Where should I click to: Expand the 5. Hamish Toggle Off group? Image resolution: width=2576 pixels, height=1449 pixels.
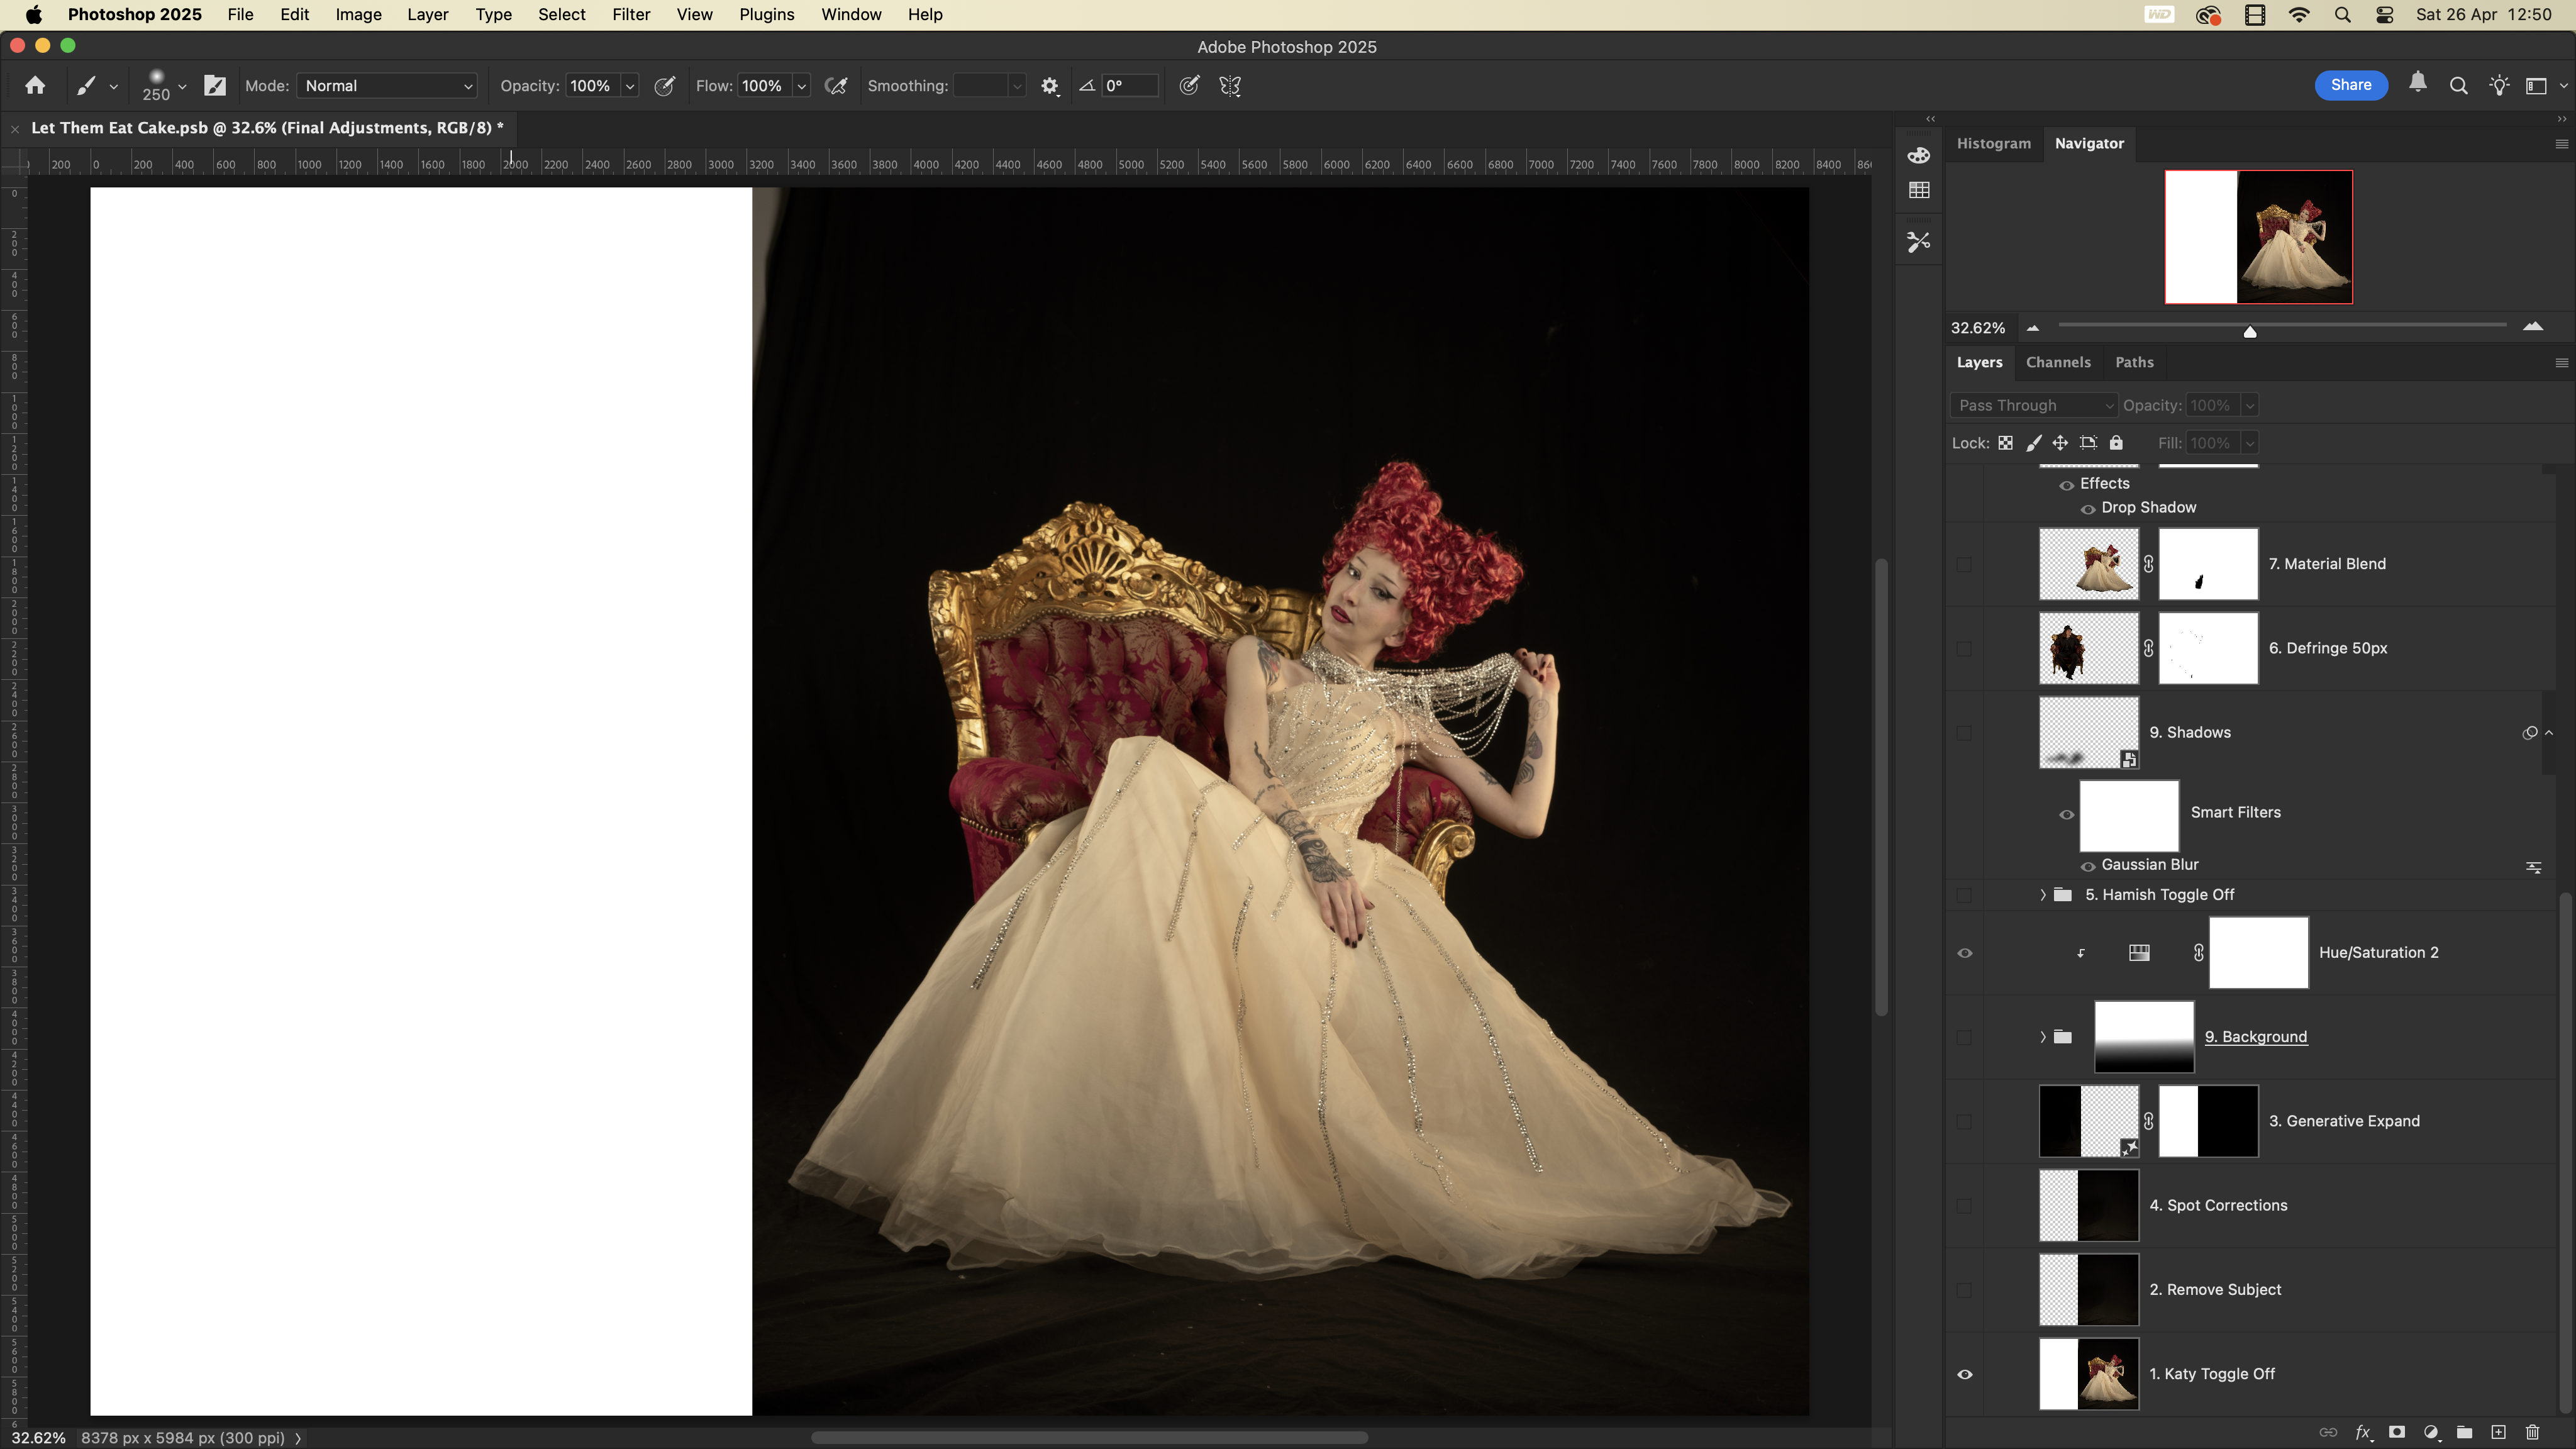(2043, 895)
